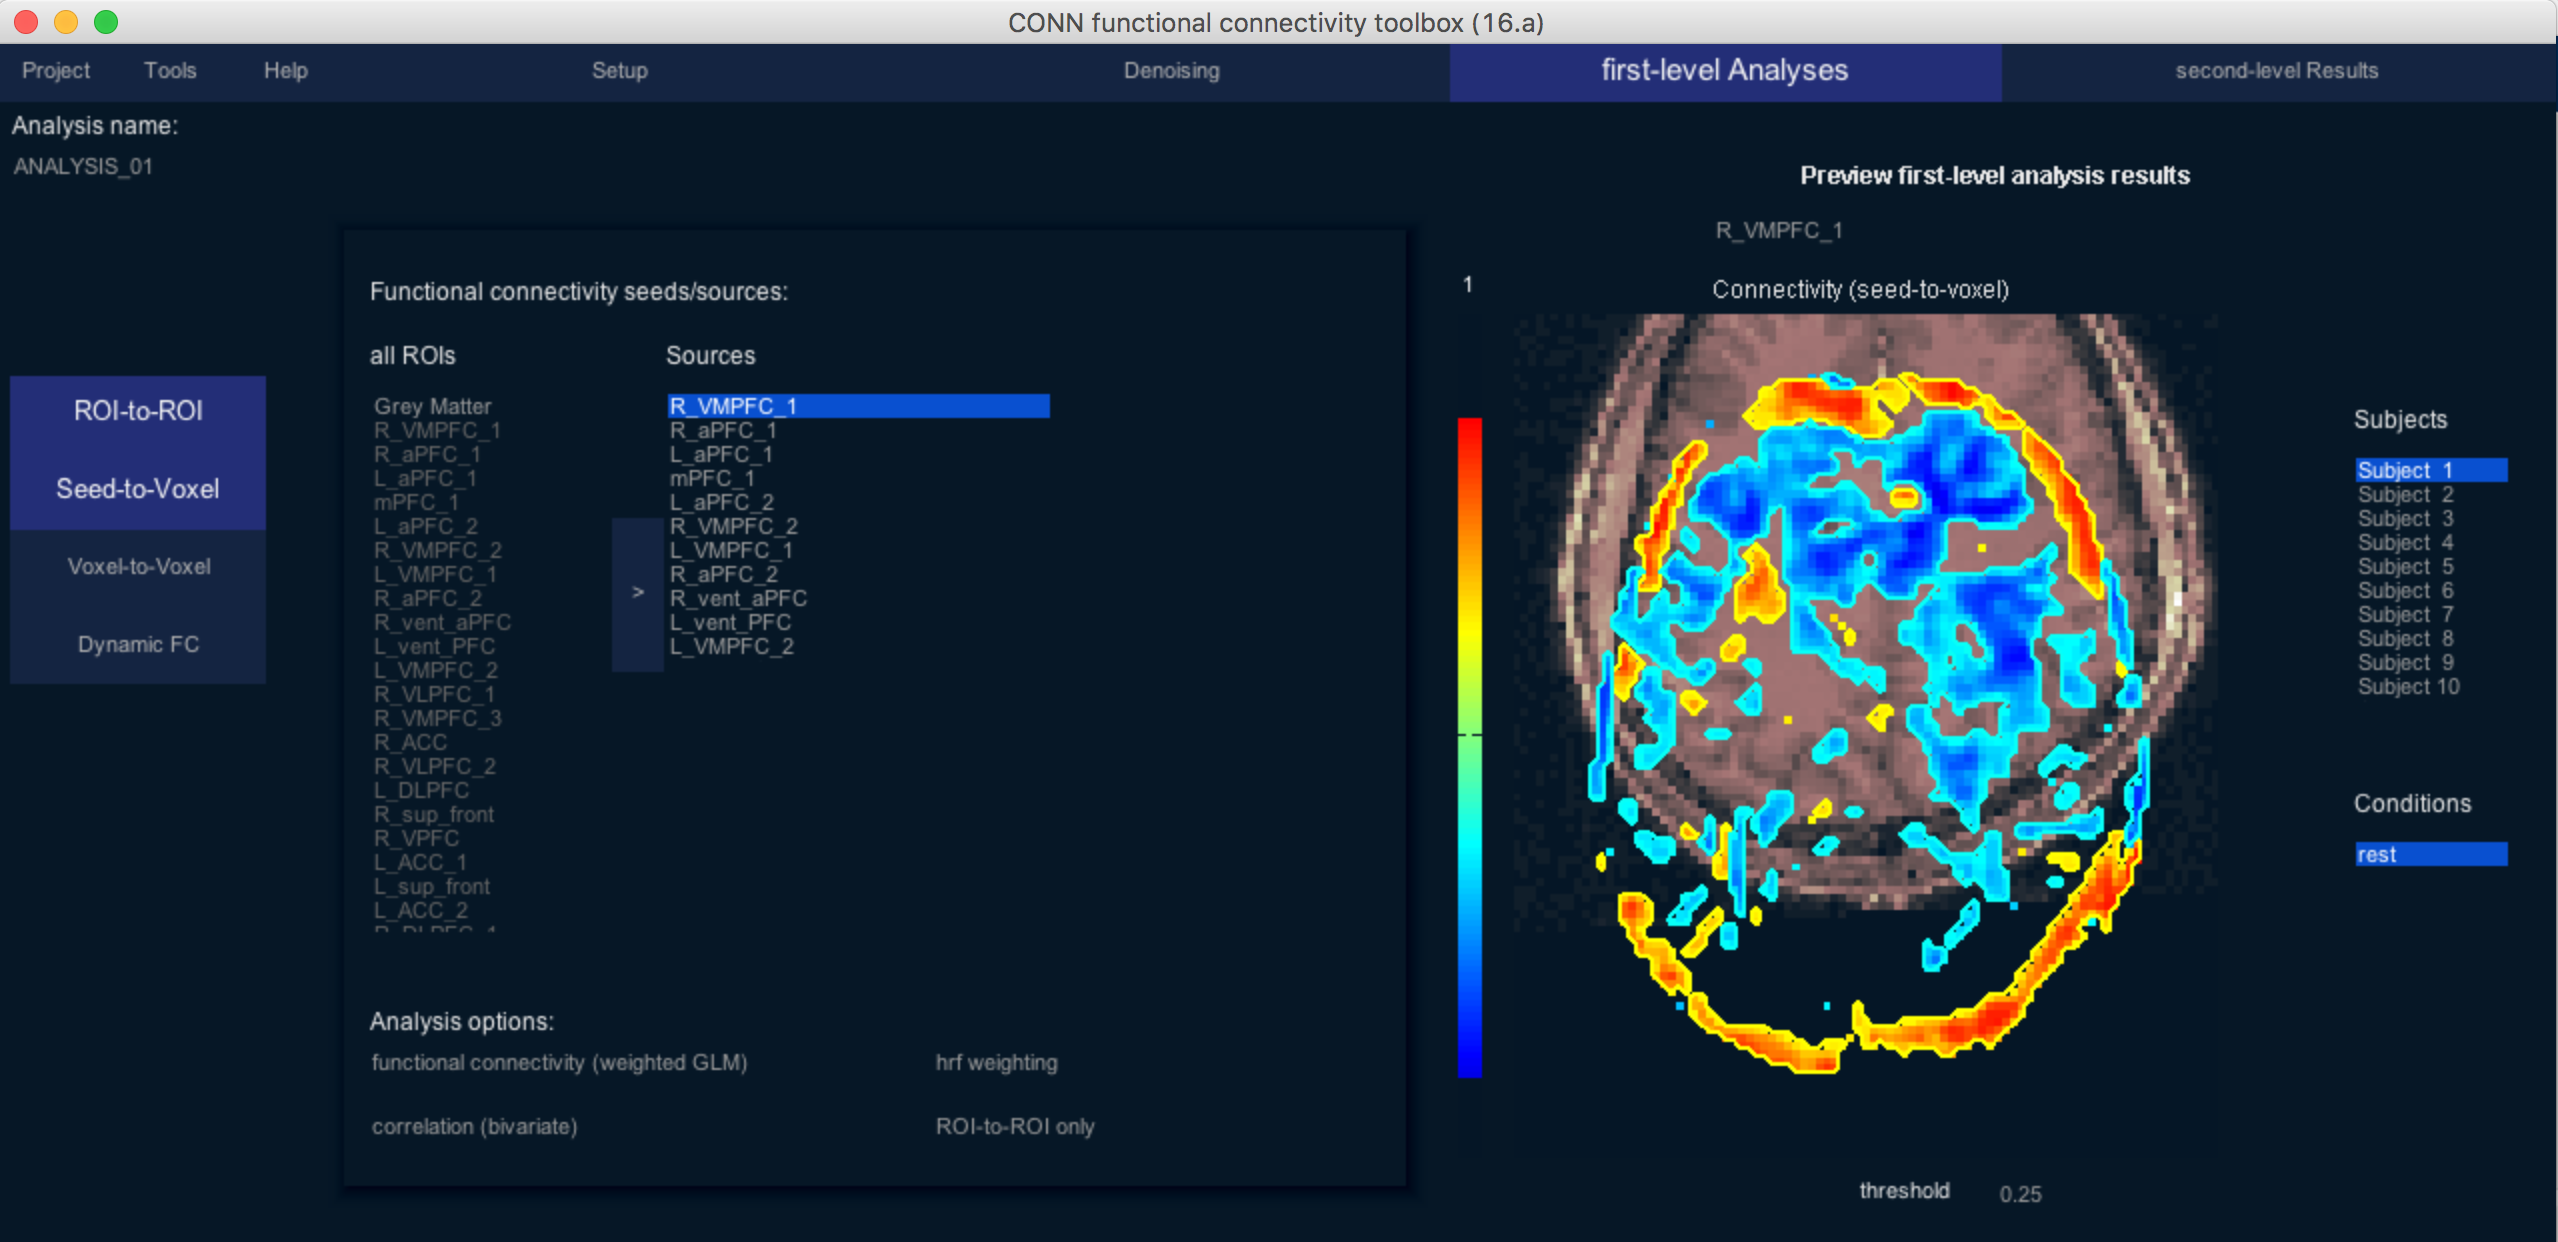Viewport: 2558px width, 1242px height.
Task: Open the Tools menu
Action: point(170,71)
